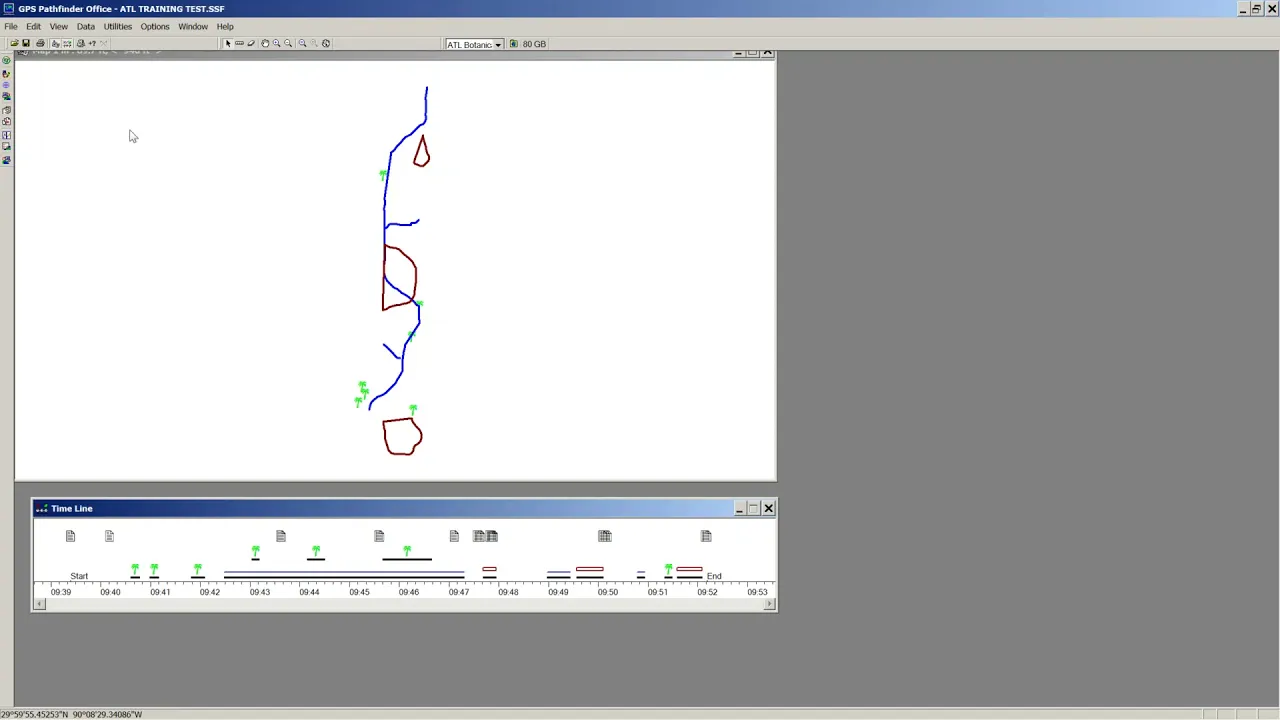Open the Utilities menu
1280x720 pixels.
click(x=118, y=26)
